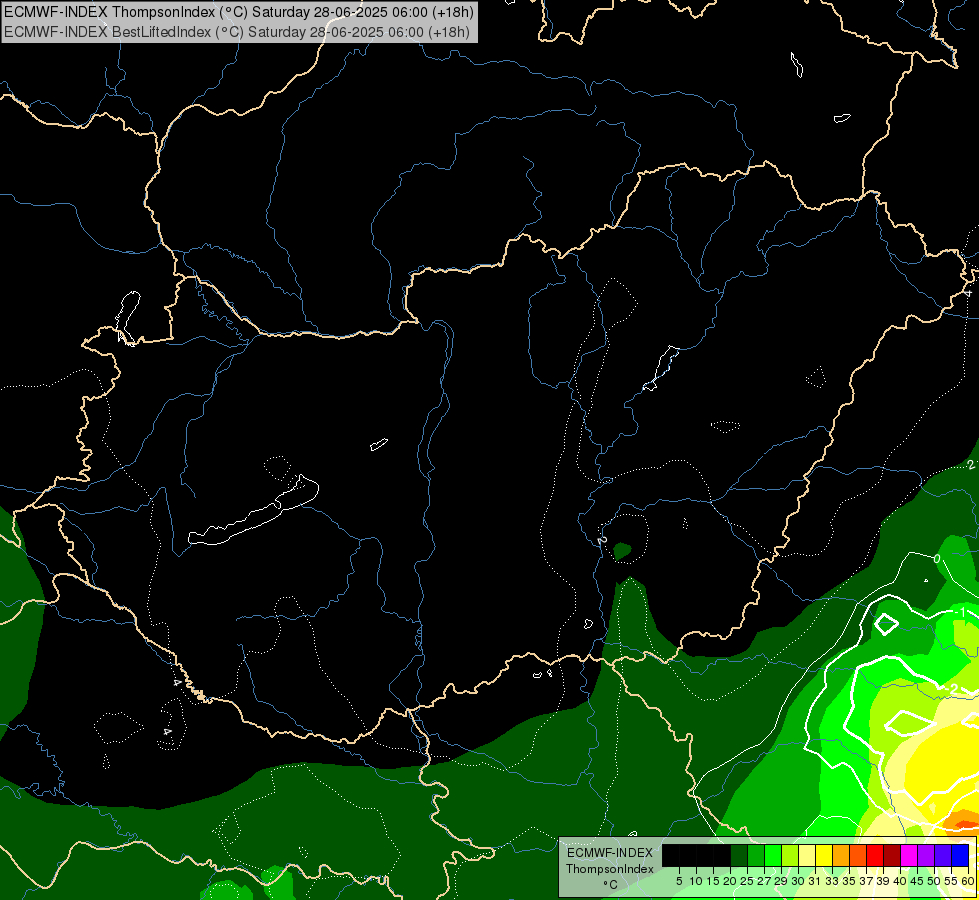The image size is (979, 900).
Task: Click the legend tick value 35
Action: (x=849, y=881)
